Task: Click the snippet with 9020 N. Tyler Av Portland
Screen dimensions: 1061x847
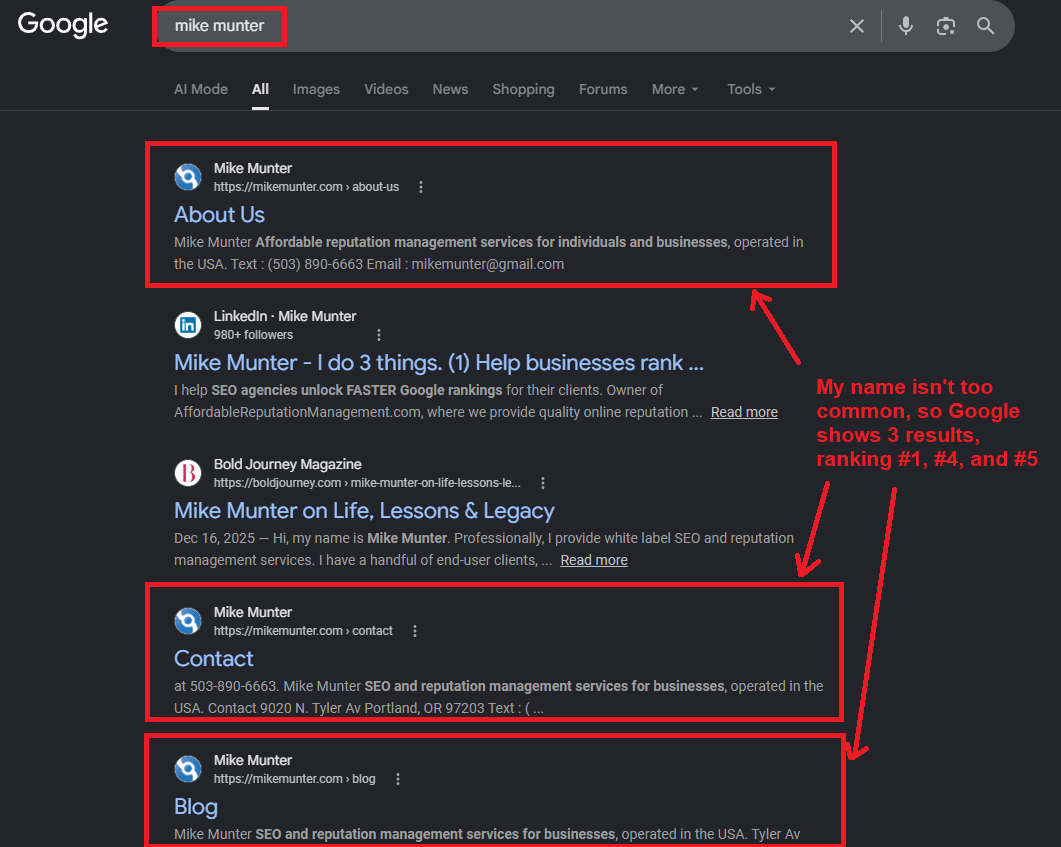Action: pyautogui.click(x=499, y=697)
